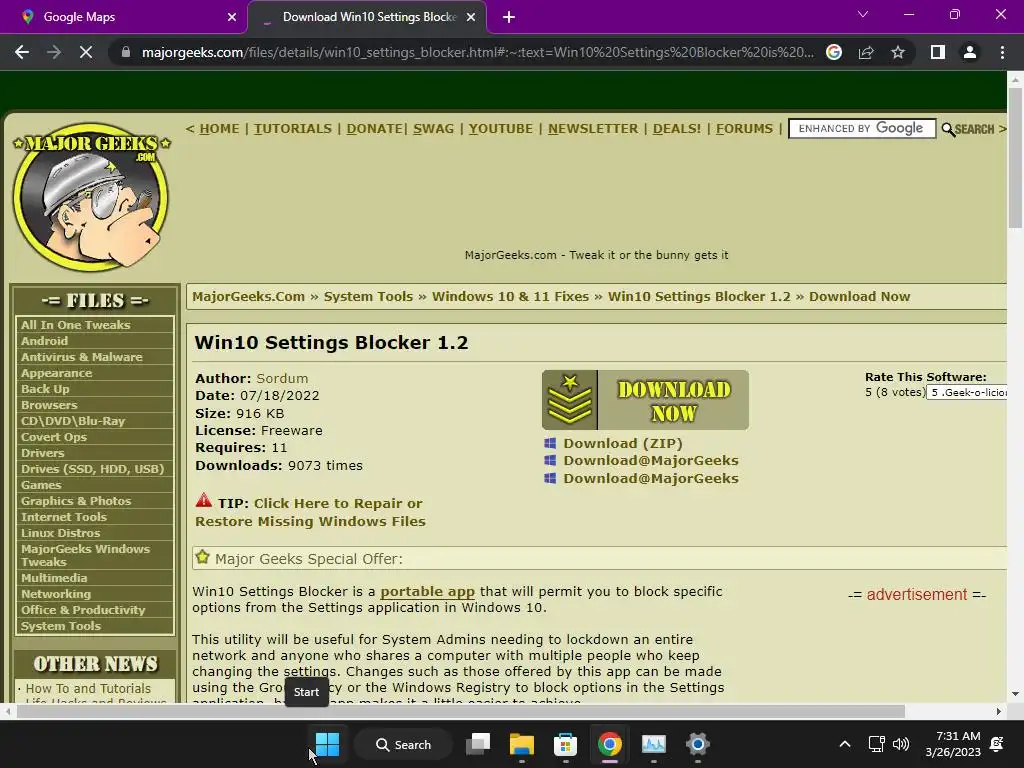
Task: Click Windows 10 & 11 Fixes breadcrumb
Action: [511, 296]
